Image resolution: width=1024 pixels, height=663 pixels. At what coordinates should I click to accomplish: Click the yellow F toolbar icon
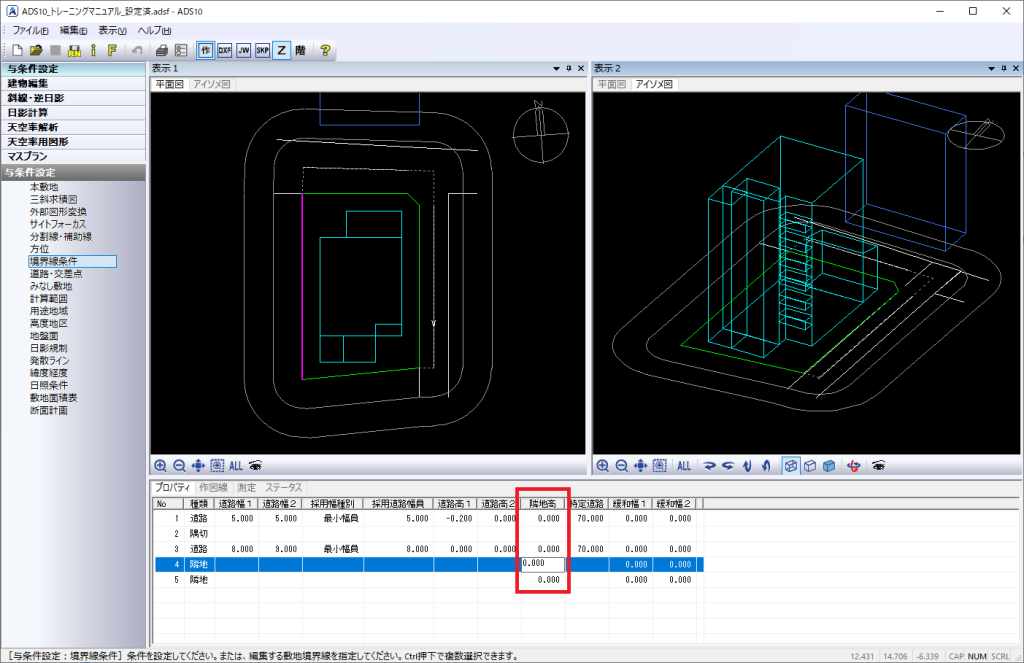(112, 50)
